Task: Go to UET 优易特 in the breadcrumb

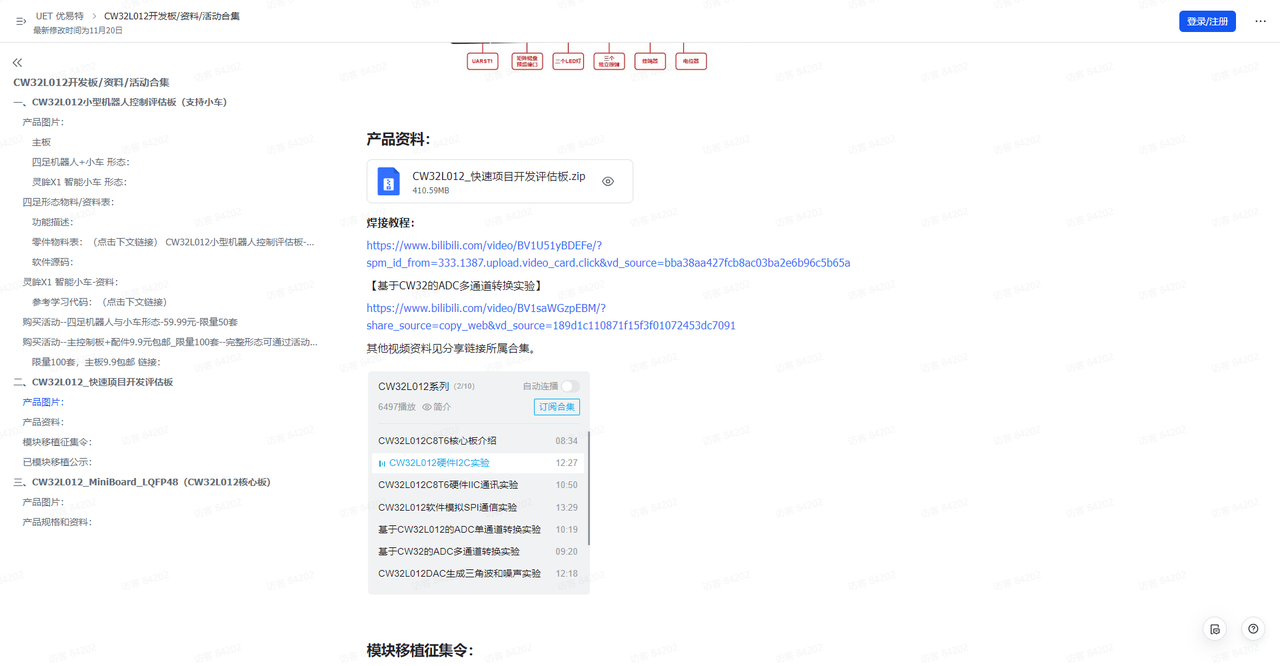Action: tap(60, 16)
